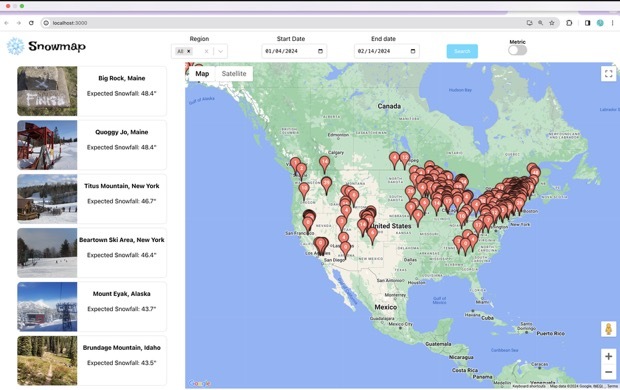620x390 pixels.
Task: Bookmark this page with the star icon
Action: tap(552, 23)
